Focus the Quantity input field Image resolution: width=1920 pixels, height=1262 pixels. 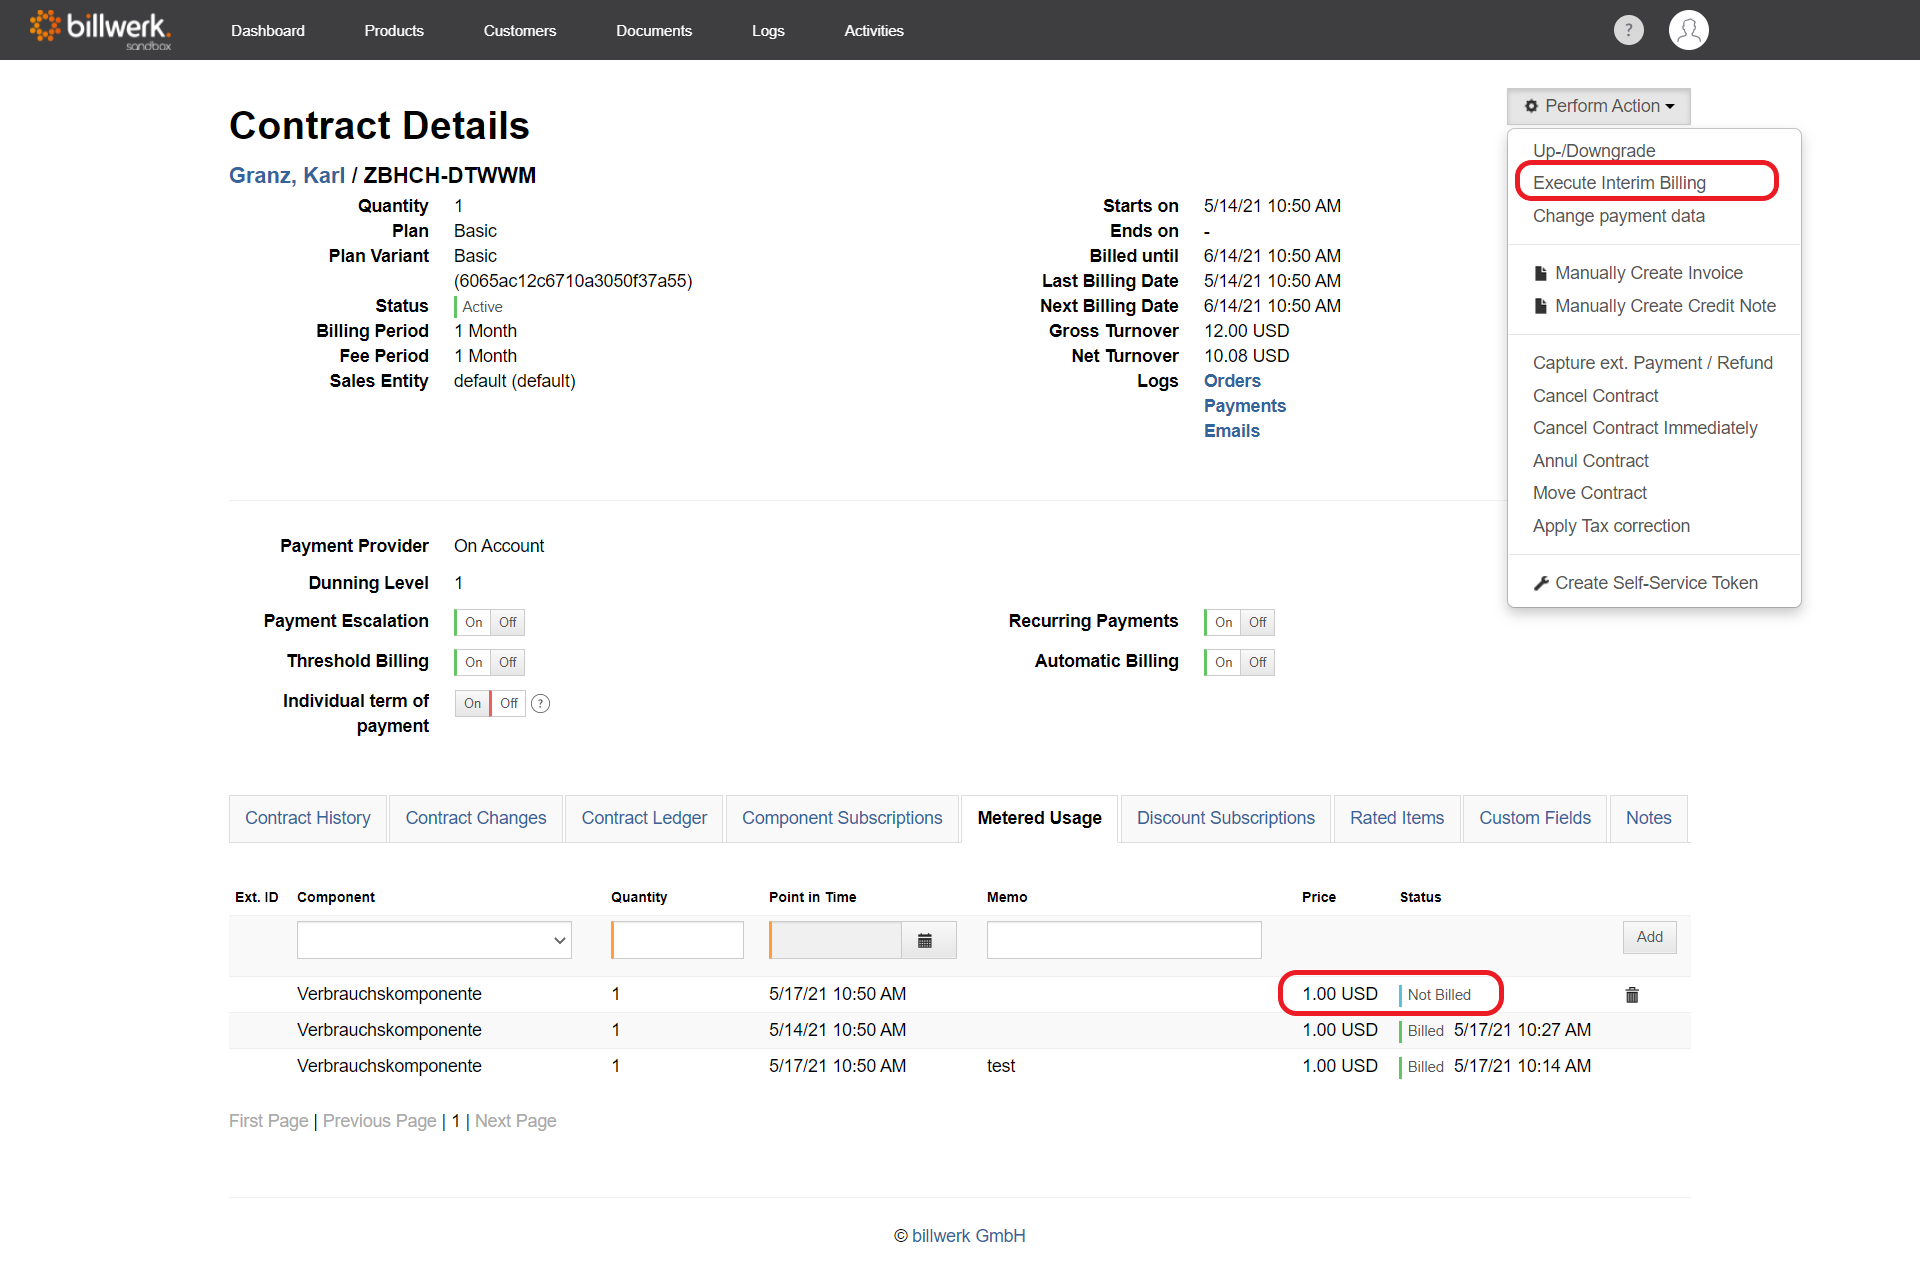point(678,940)
